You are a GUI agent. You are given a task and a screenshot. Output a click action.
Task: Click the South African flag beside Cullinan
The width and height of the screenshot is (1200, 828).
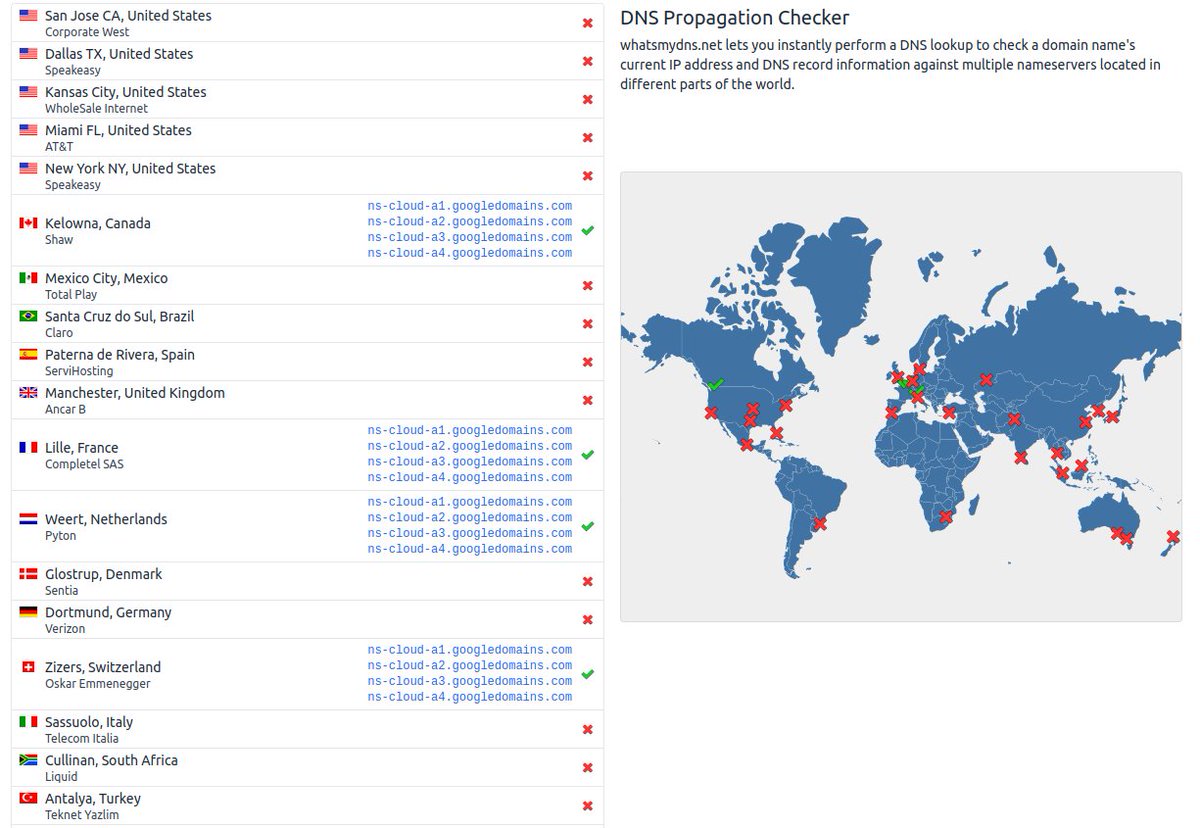tap(28, 760)
